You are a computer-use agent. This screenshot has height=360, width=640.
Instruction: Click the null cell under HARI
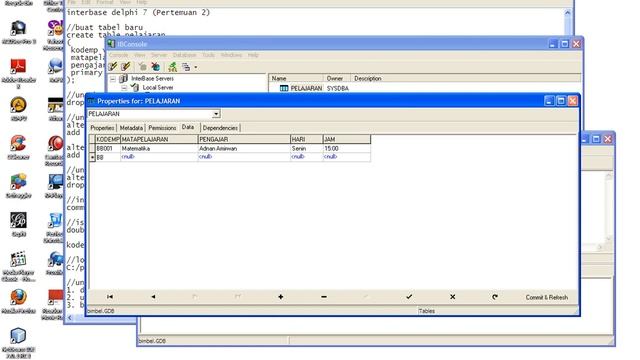307,157
